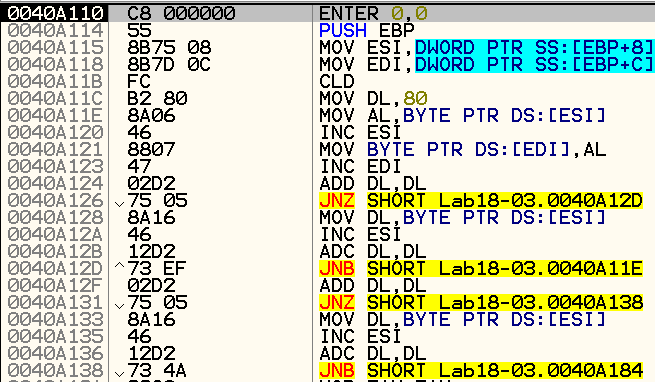The image size is (655, 382).
Task: Select address 0040A12F
Action: click(55, 285)
